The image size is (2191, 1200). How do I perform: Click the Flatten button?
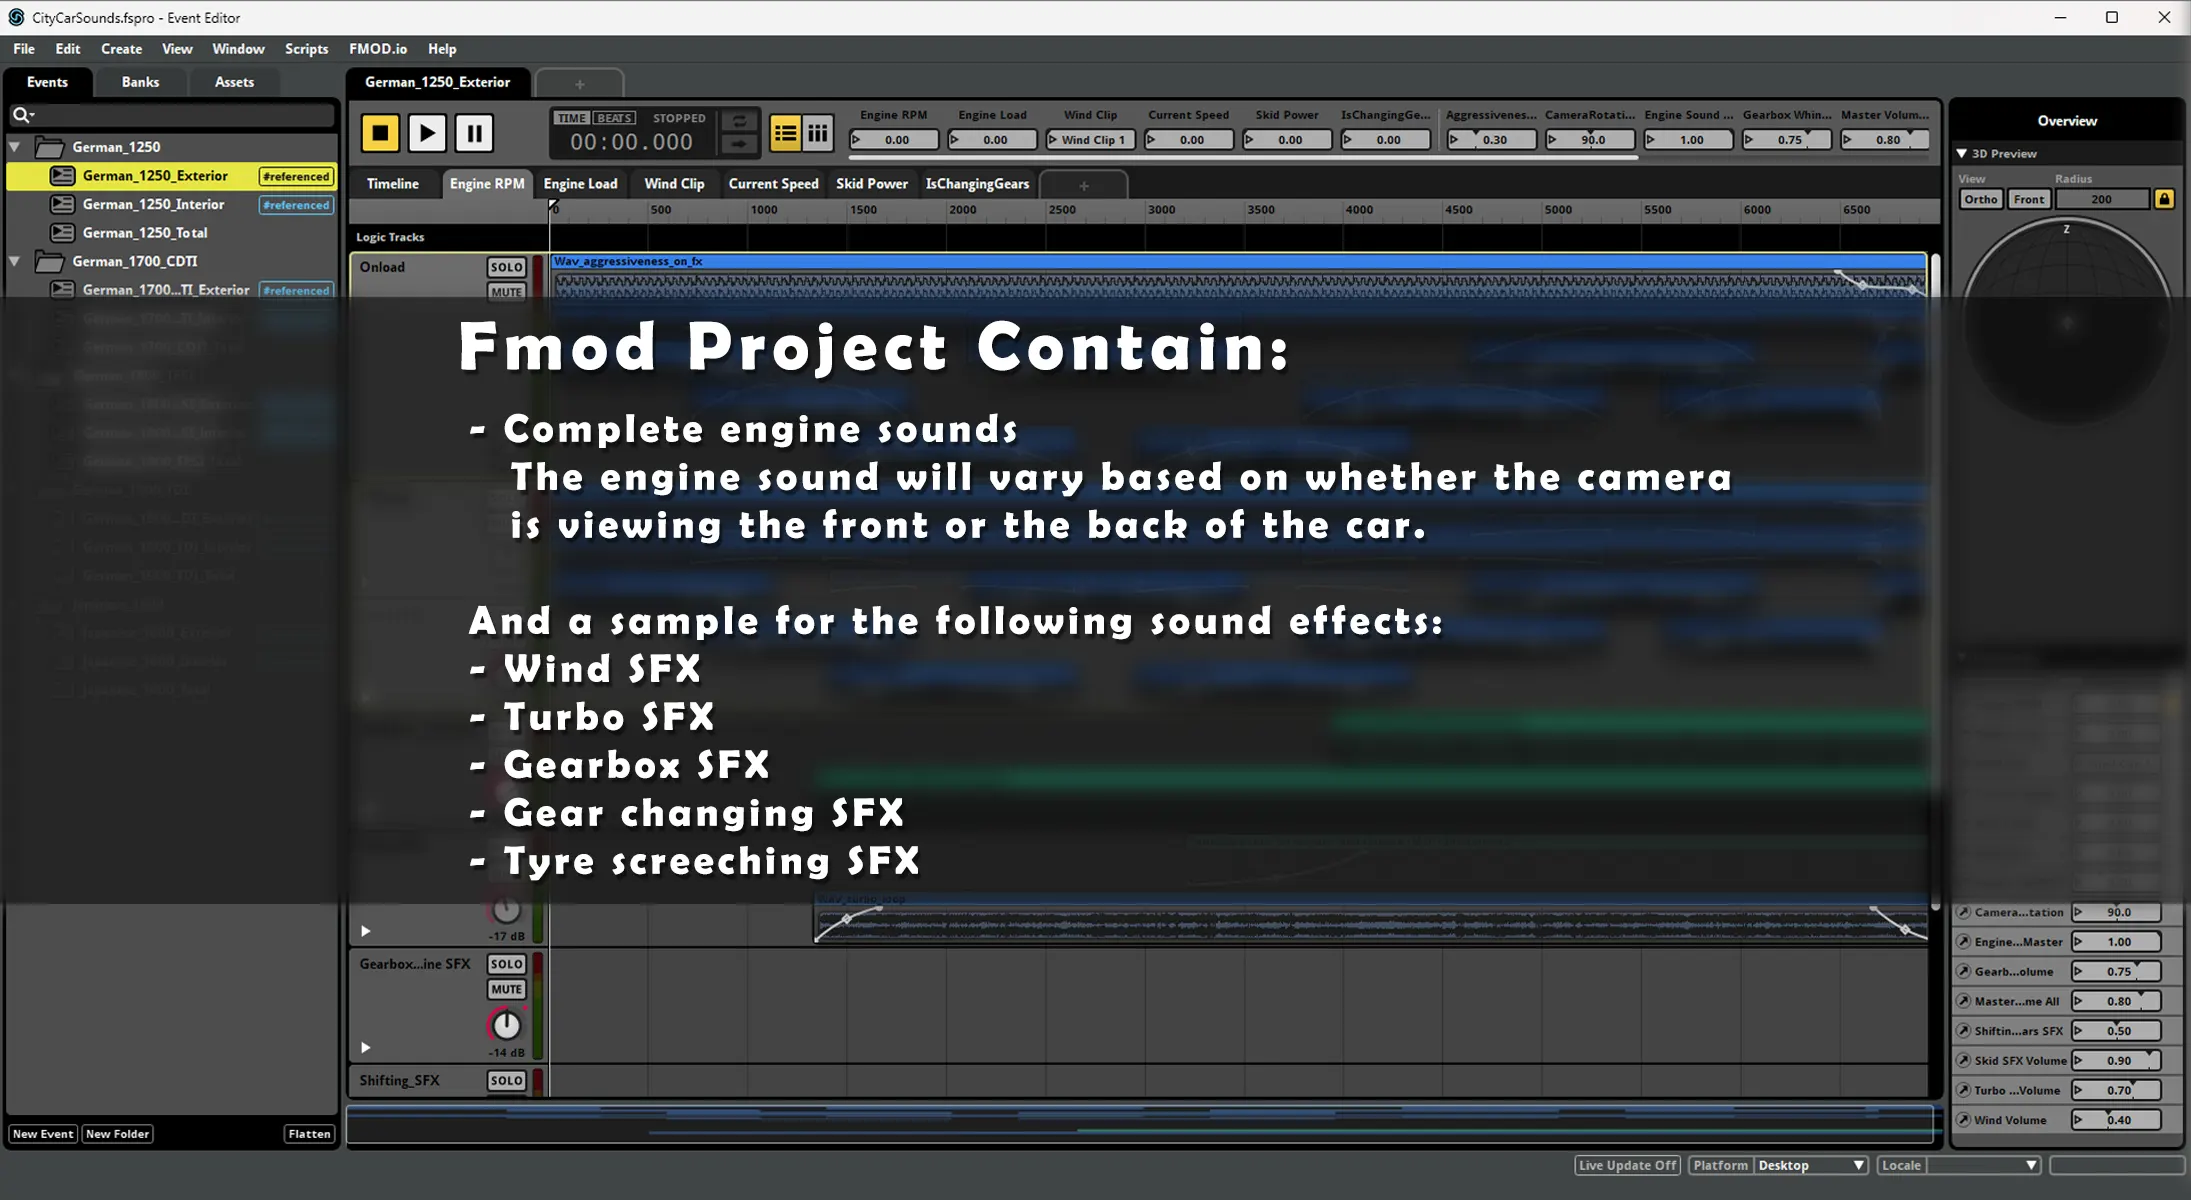(x=309, y=1133)
